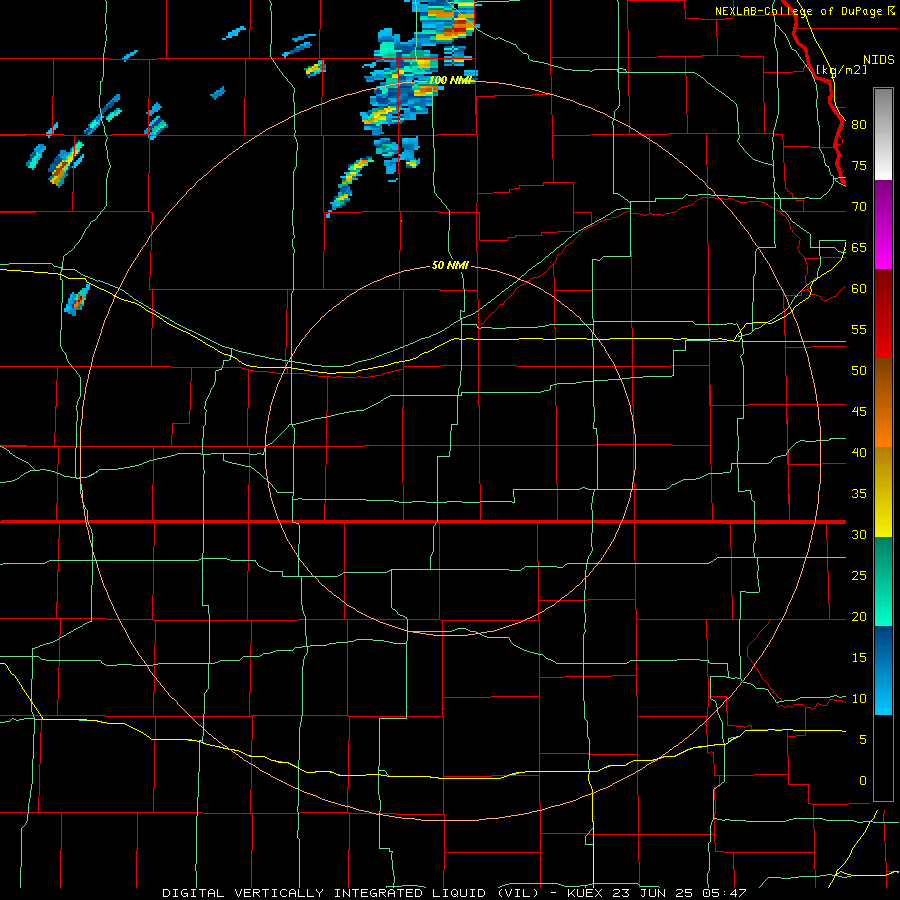
Task: Click the 50 NMI range ring label
Action: (x=451, y=265)
